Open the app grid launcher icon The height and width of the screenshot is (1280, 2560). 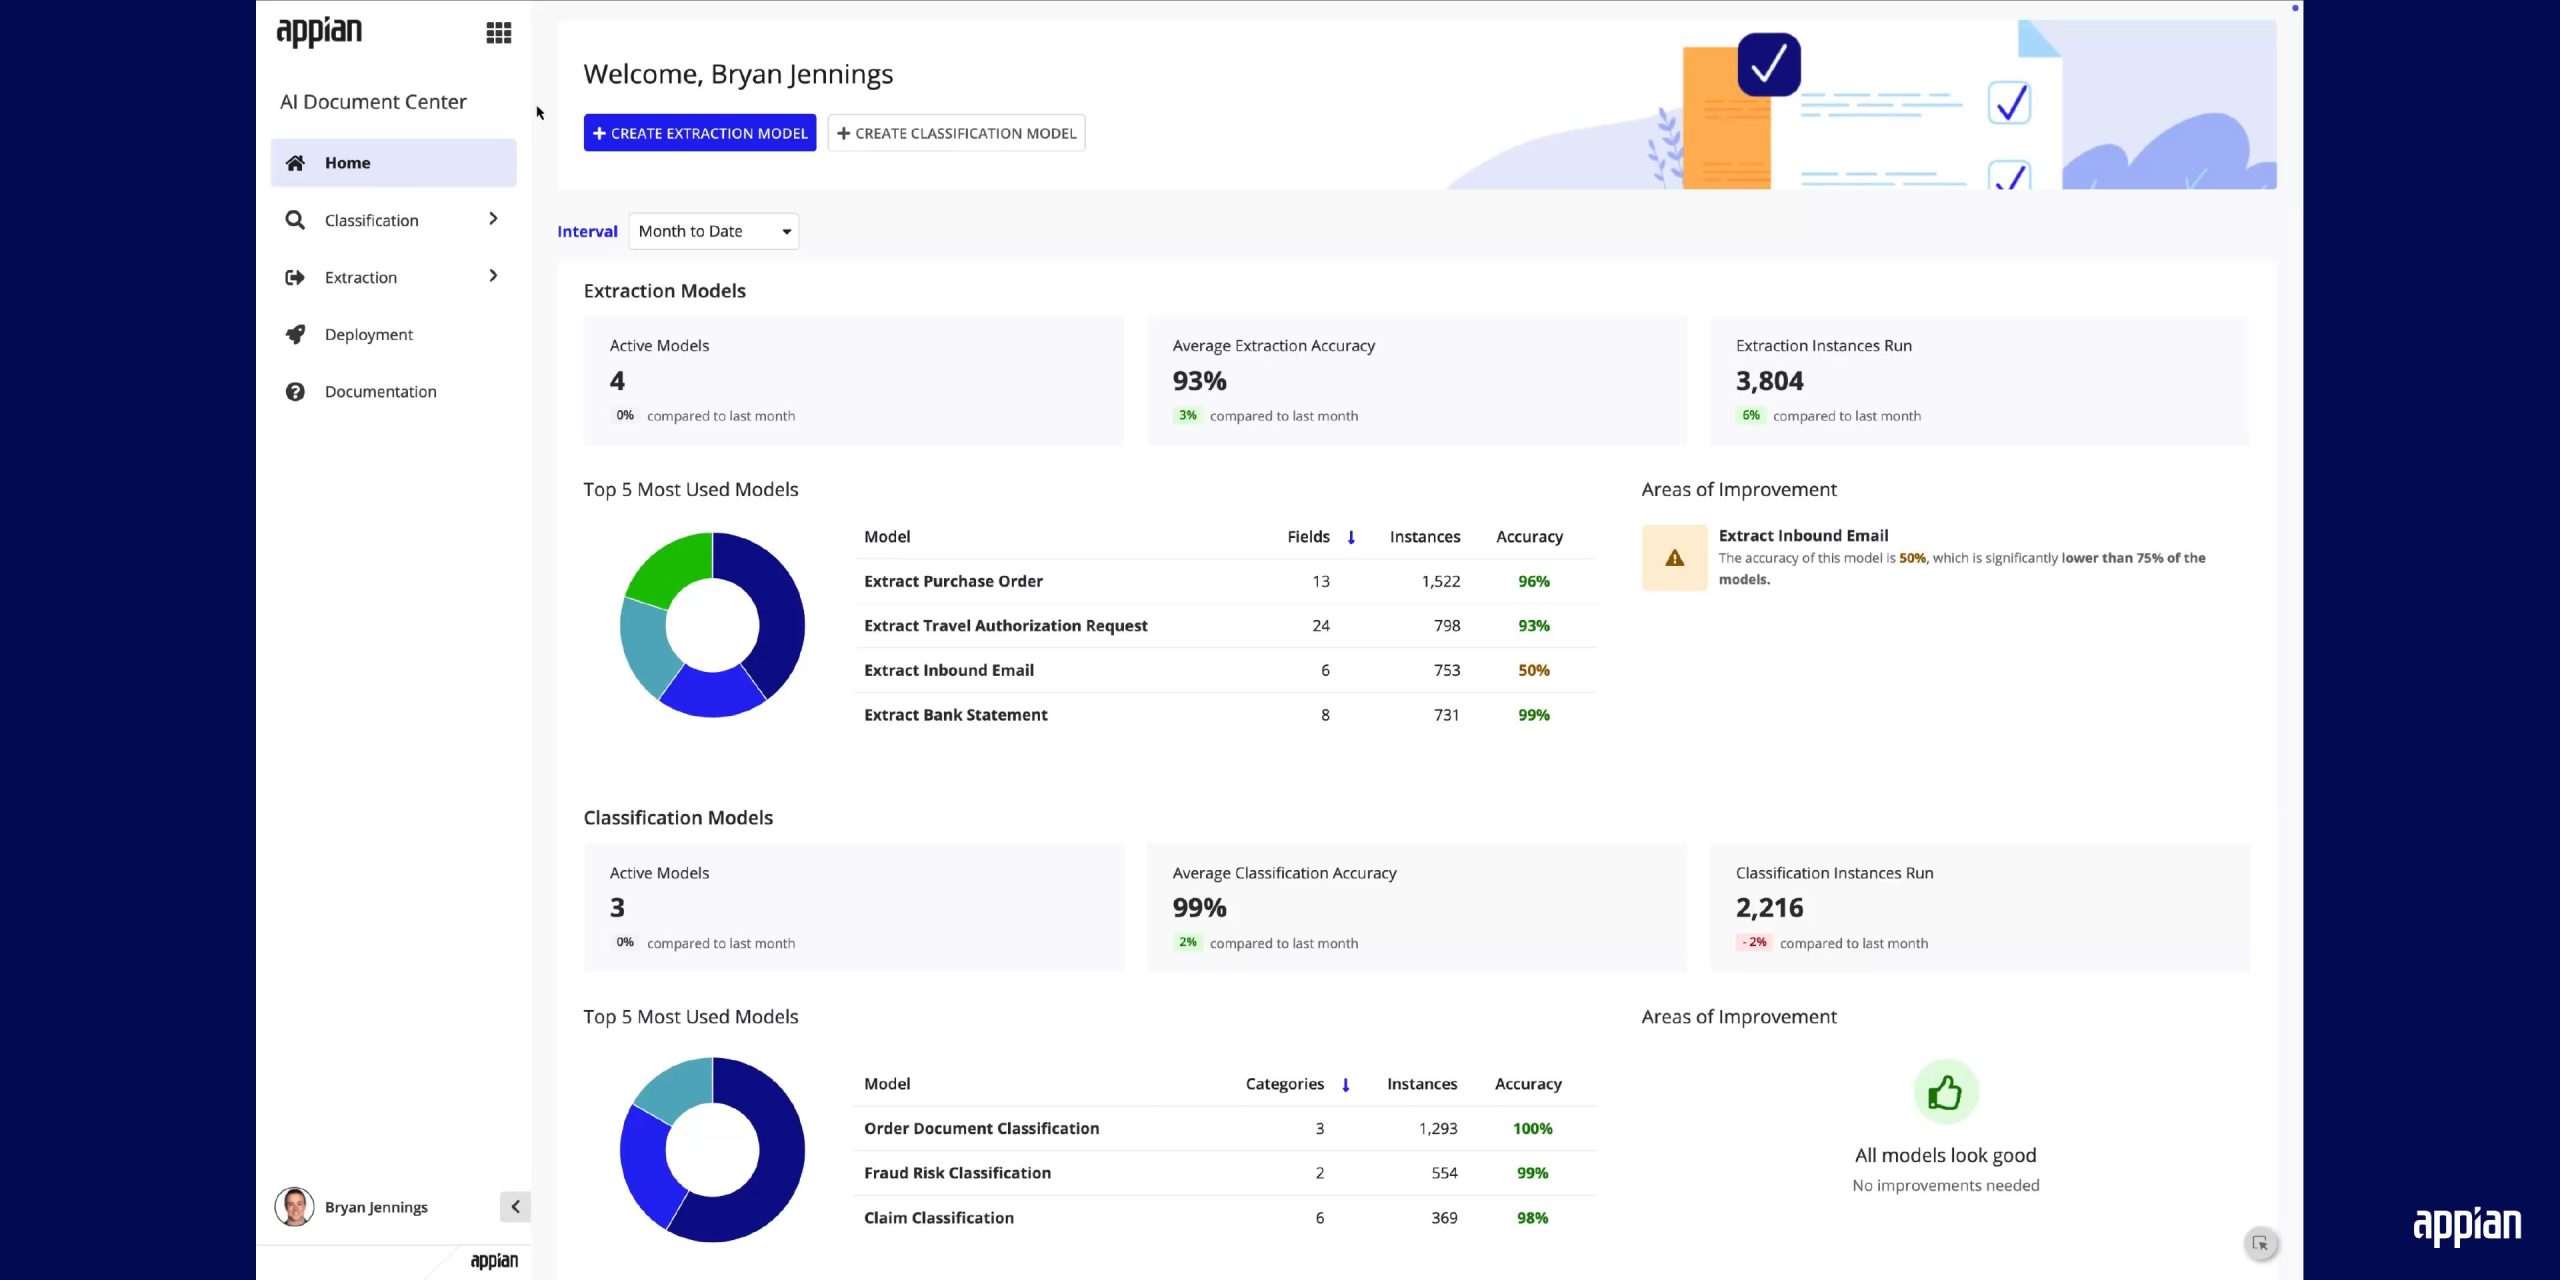click(498, 33)
